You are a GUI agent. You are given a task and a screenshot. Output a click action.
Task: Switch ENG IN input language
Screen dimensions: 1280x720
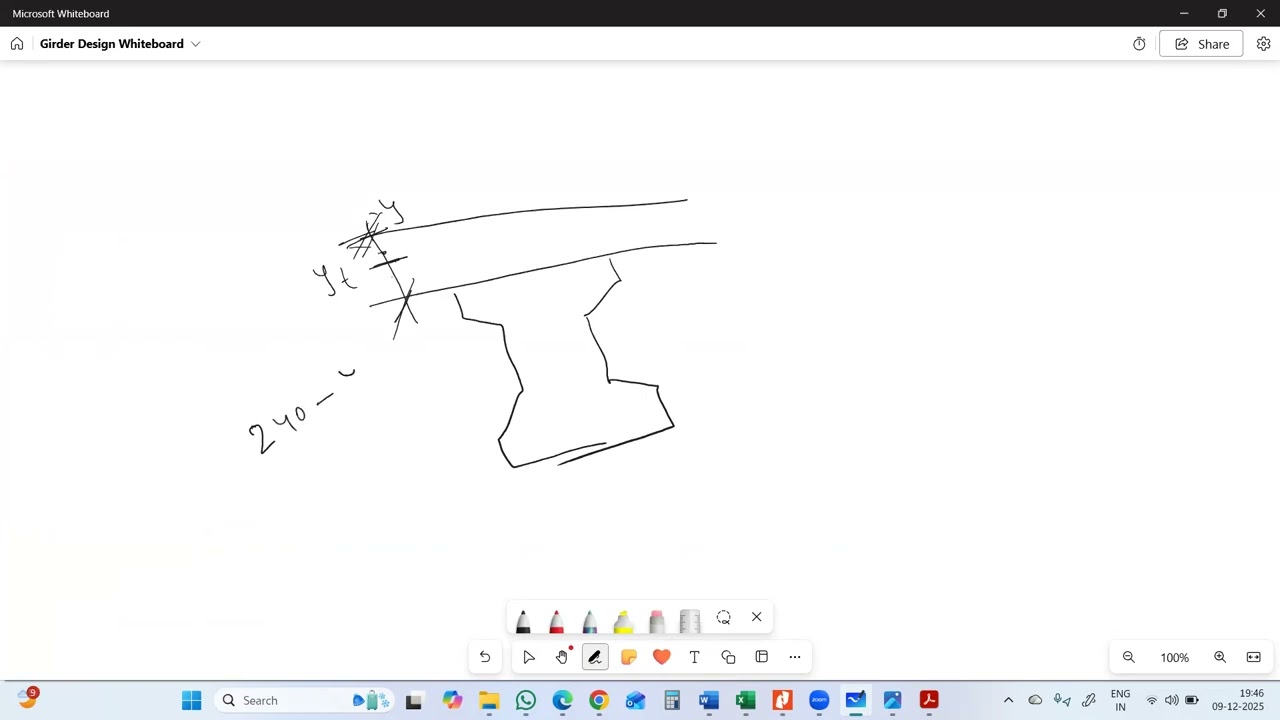point(1120,700)
